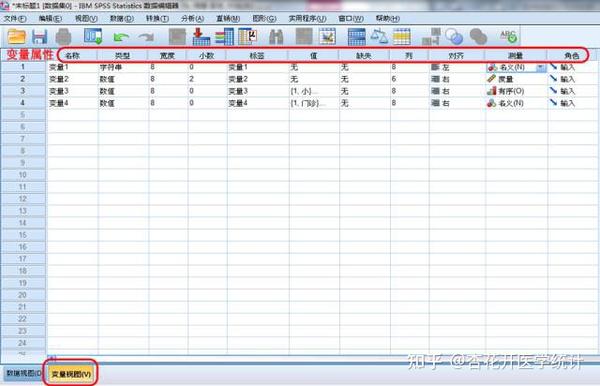Open the 编辑(E) menu
Screen dimensions: 600x386
click(50, 18)
